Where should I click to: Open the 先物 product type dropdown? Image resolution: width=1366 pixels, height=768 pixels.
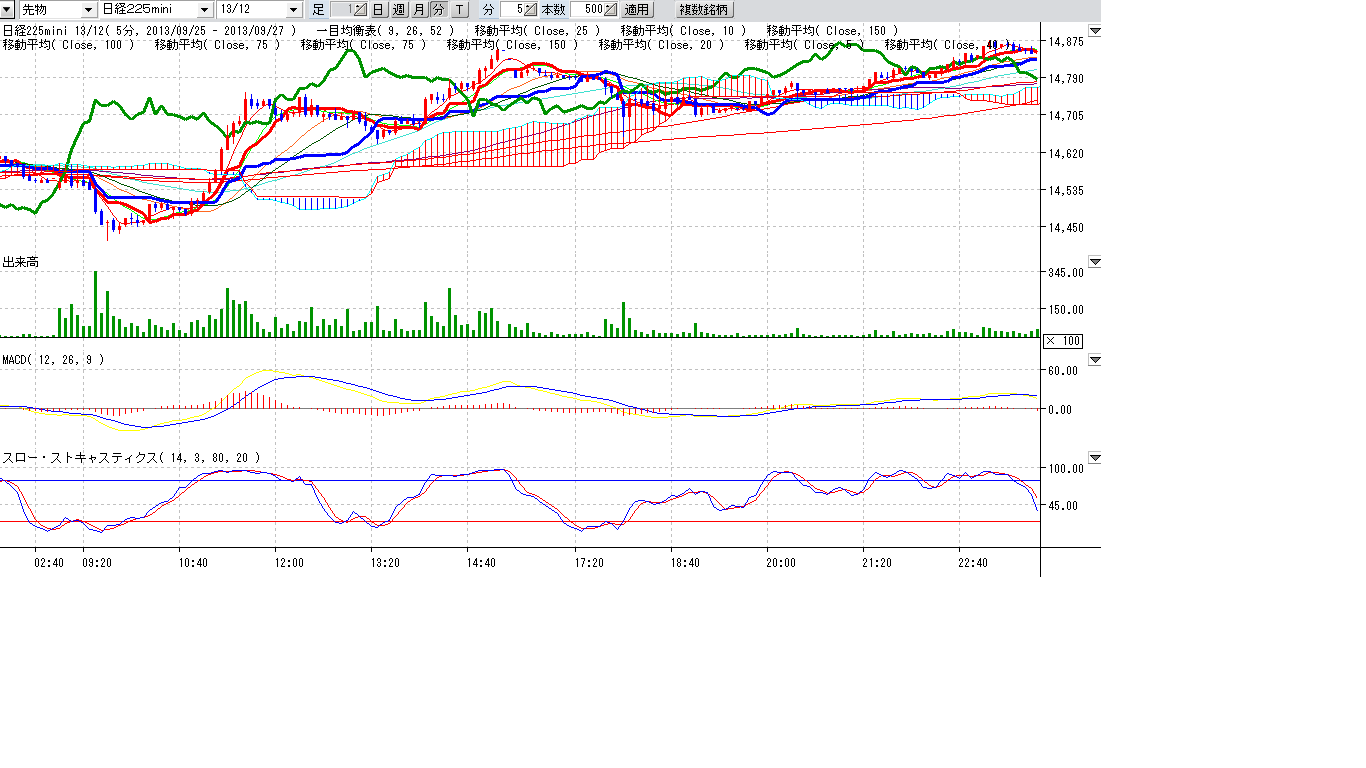coord(88,10)
